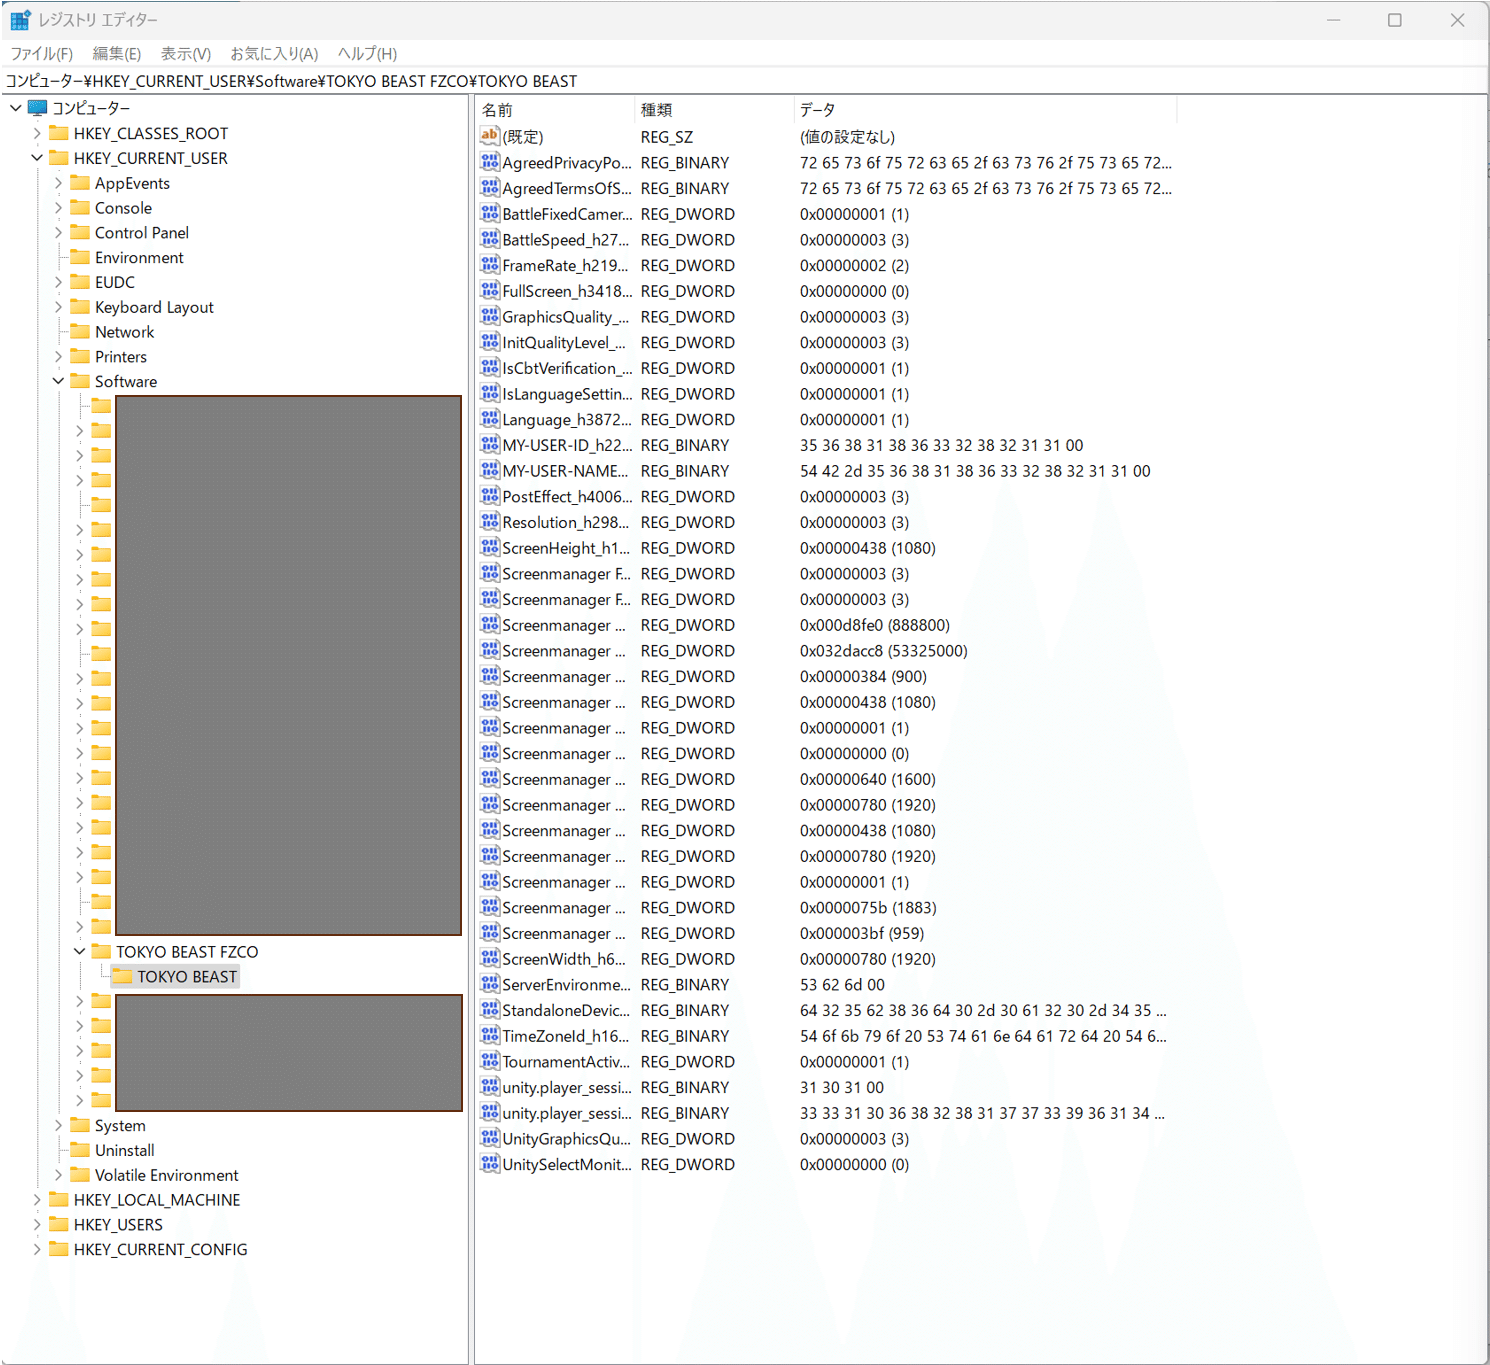
Task: Click the TOKYO BEAST FZCO folder icon
Action: tap(101, 951)
